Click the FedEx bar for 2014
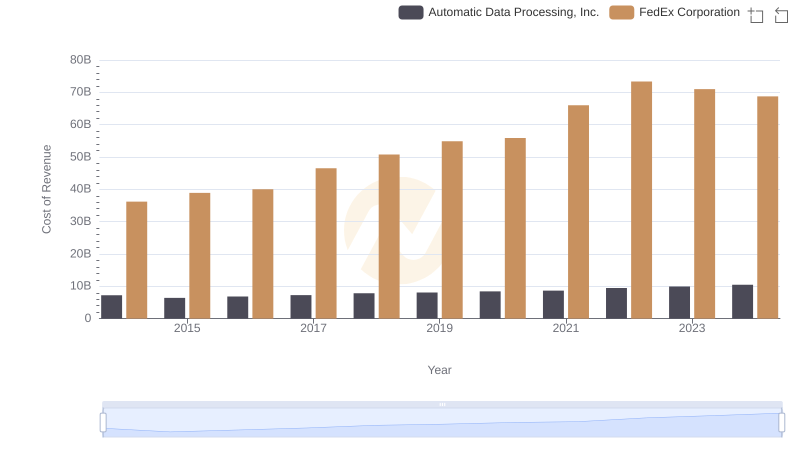 click(x=137, y=260)
